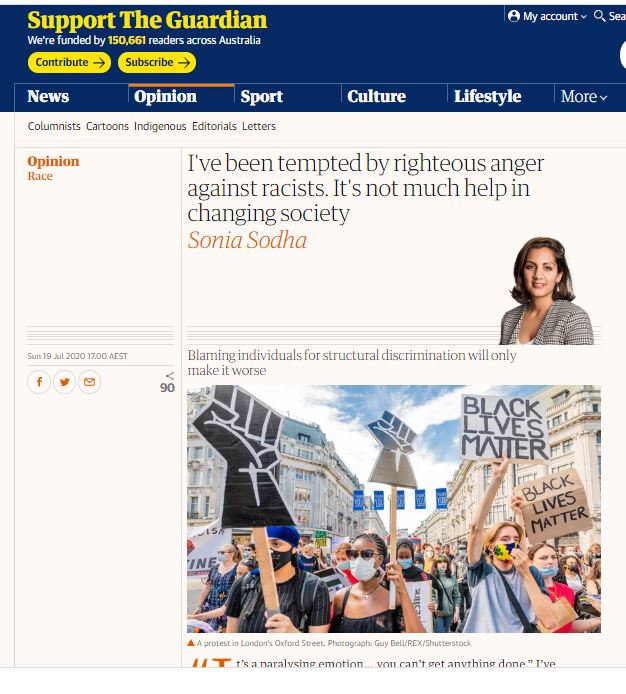Click the Subscribe button
This screenshot has width=626, height=694.
(x=157, y=62)
